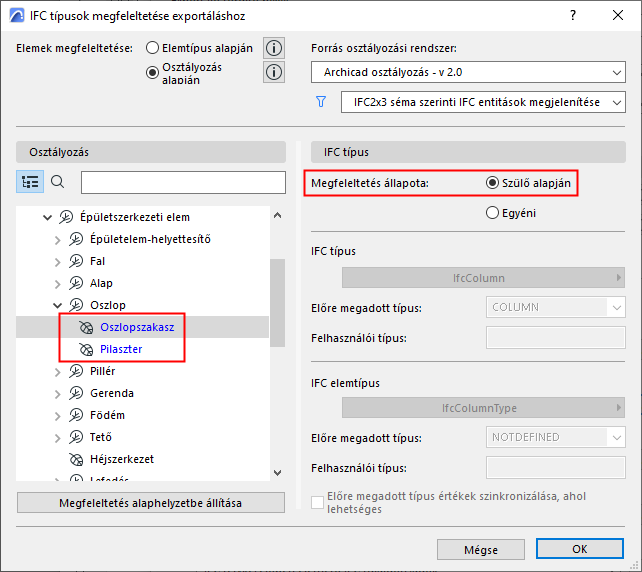642x572 pixels.
Task: Select the Egyéni radio option
Action: 492,213
